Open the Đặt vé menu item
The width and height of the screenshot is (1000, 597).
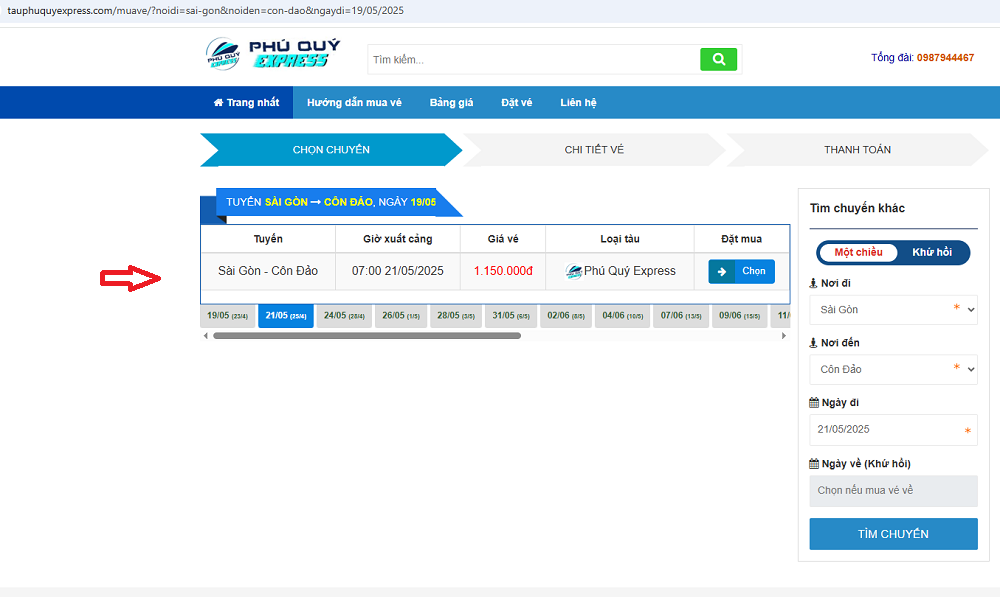click(x=517, y=103)
